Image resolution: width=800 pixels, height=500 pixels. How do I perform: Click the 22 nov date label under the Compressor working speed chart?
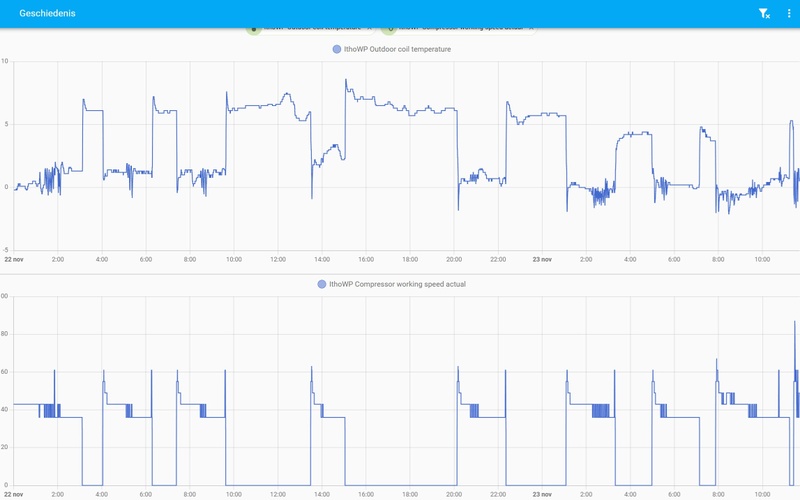point(14,494)
